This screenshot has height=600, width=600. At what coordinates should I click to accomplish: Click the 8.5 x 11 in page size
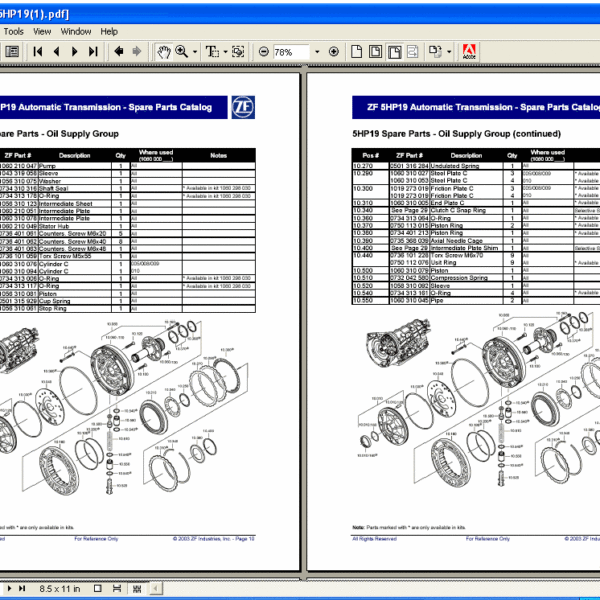pyautogui.click(x=60, y=589)
